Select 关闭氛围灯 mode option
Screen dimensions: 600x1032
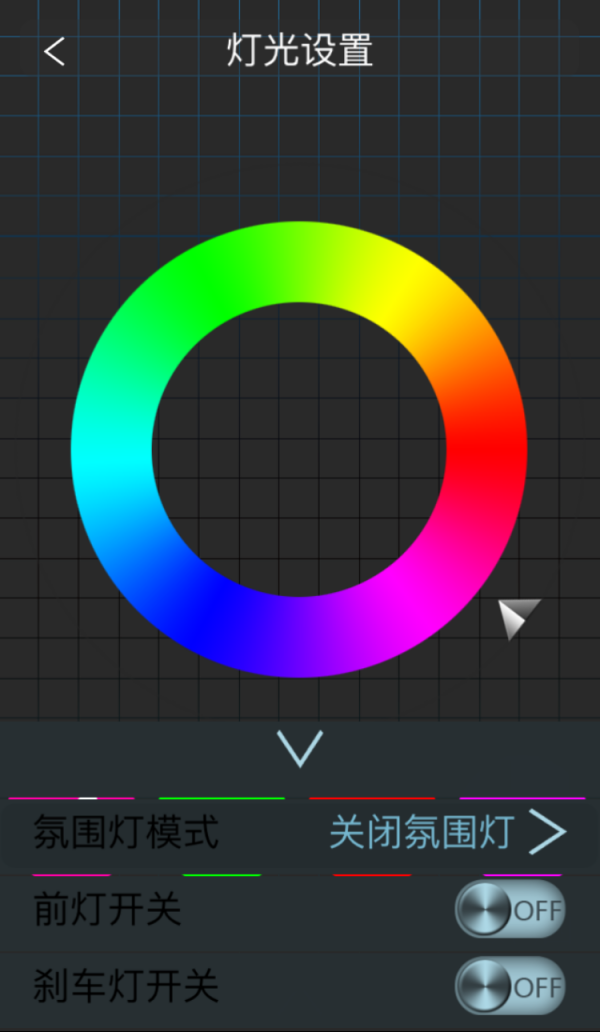tap(422, 833)
